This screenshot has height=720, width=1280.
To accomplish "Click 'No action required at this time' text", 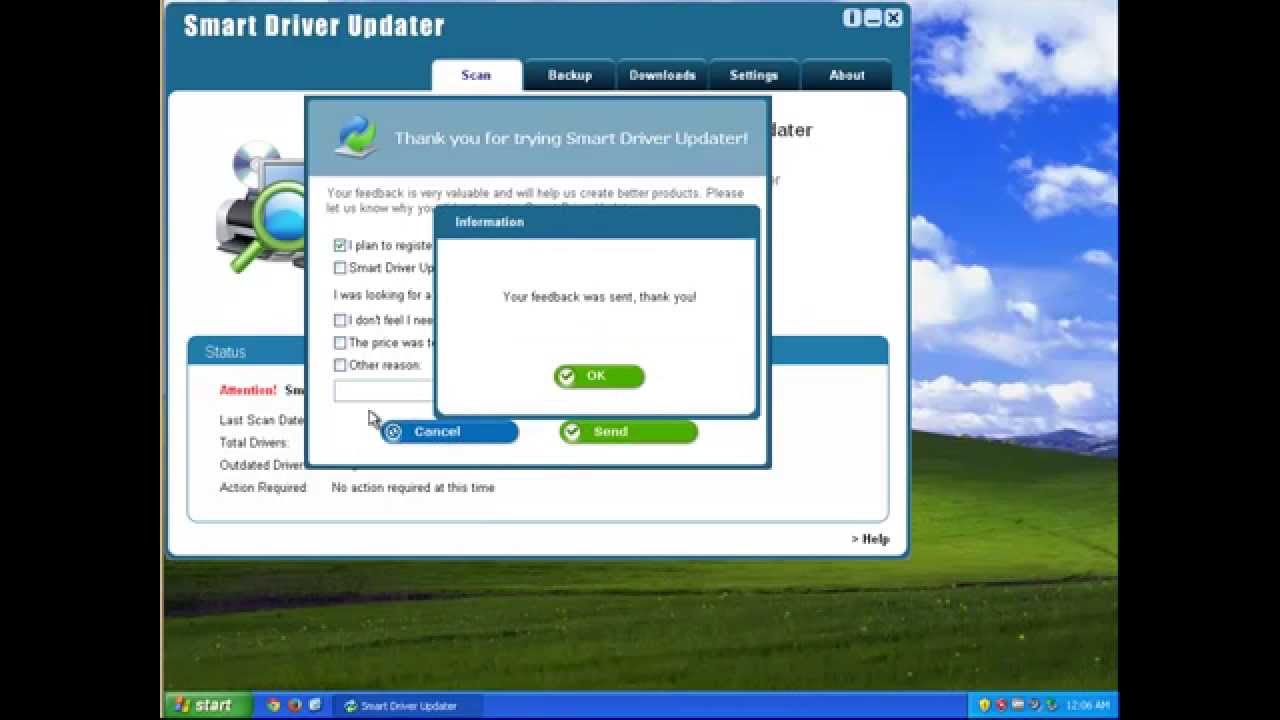I will tap(413, 488).
